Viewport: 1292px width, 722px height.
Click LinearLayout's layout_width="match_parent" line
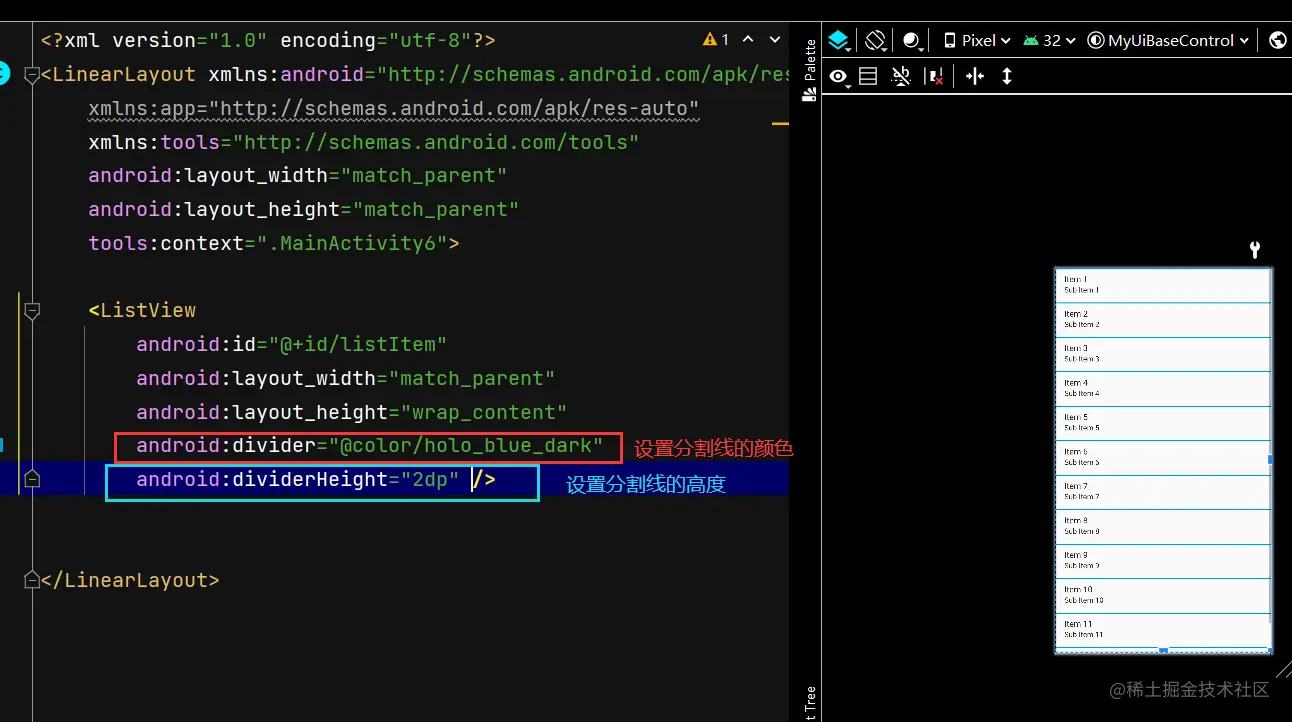coord(298,176)
